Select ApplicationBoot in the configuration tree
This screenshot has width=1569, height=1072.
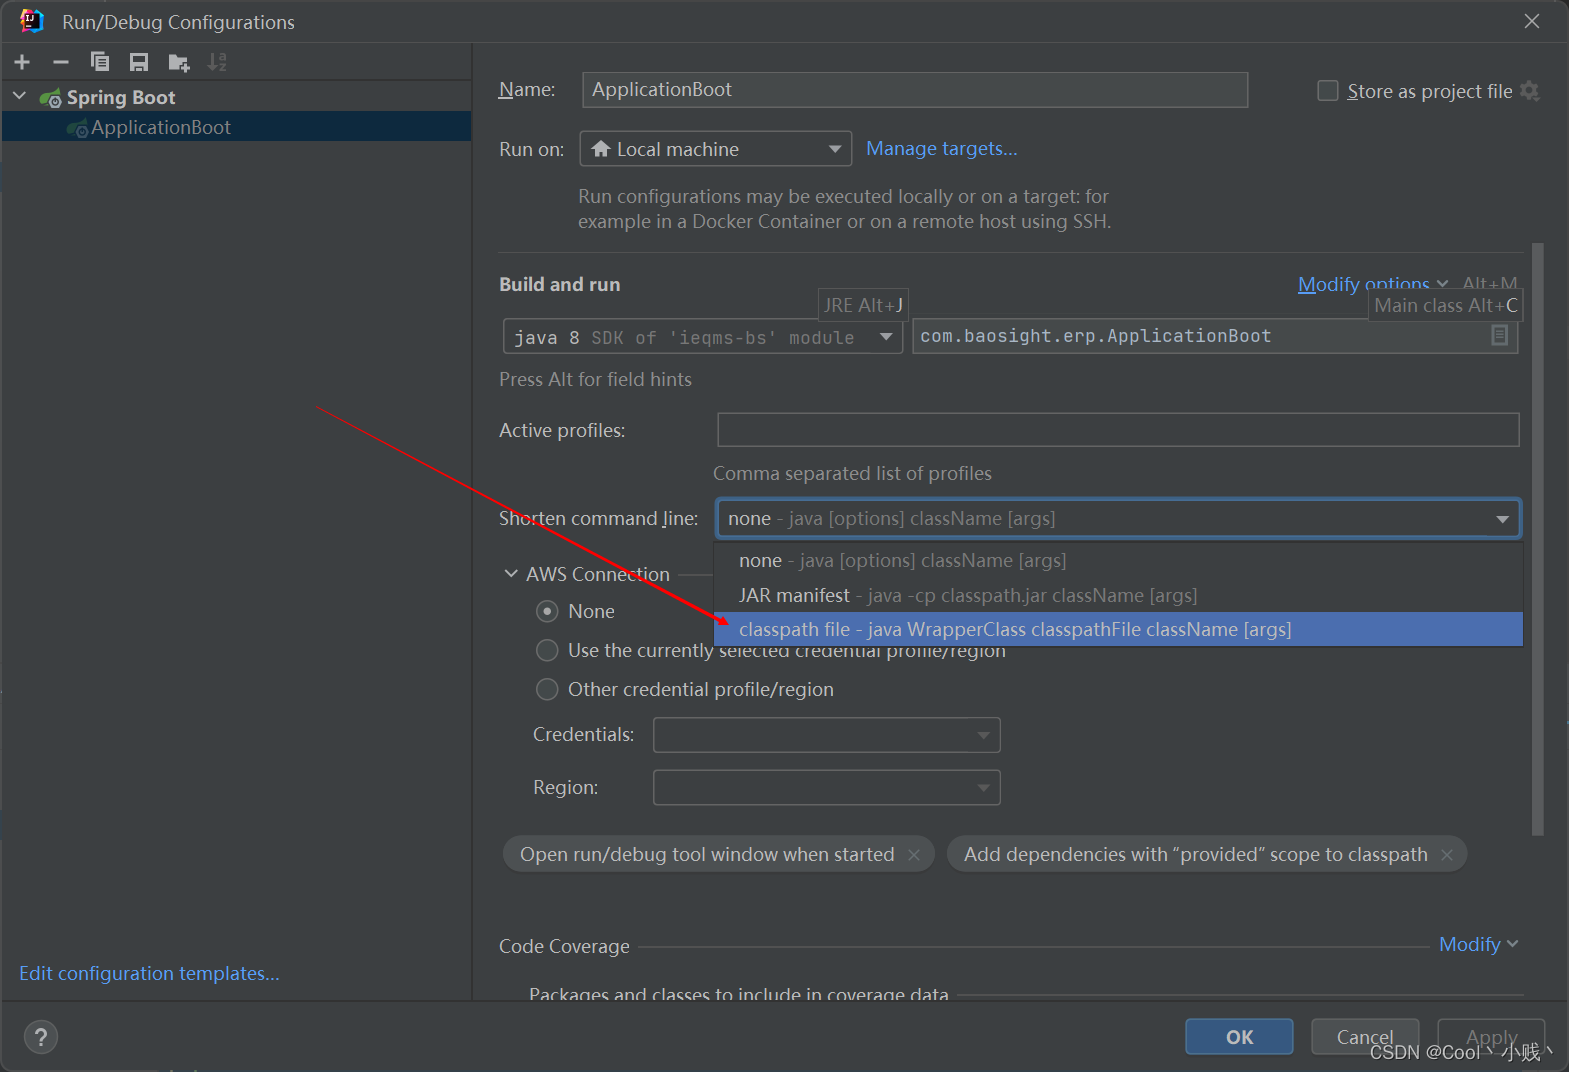[237, 127]
